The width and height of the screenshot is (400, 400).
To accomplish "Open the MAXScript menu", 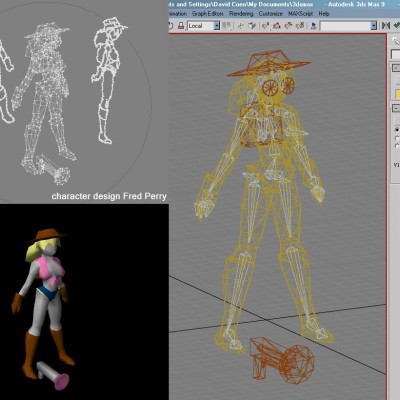I will 300,14.
